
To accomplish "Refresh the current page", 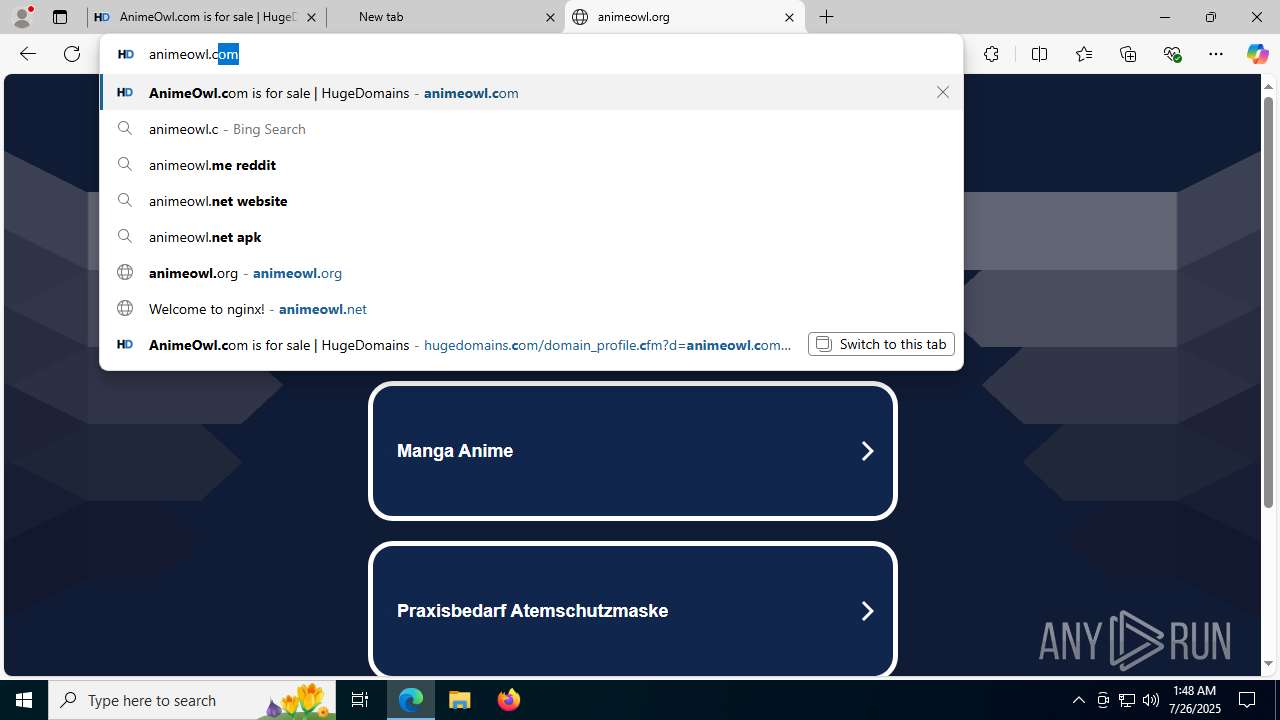I will pyautogui.click(x=72, y=54).
